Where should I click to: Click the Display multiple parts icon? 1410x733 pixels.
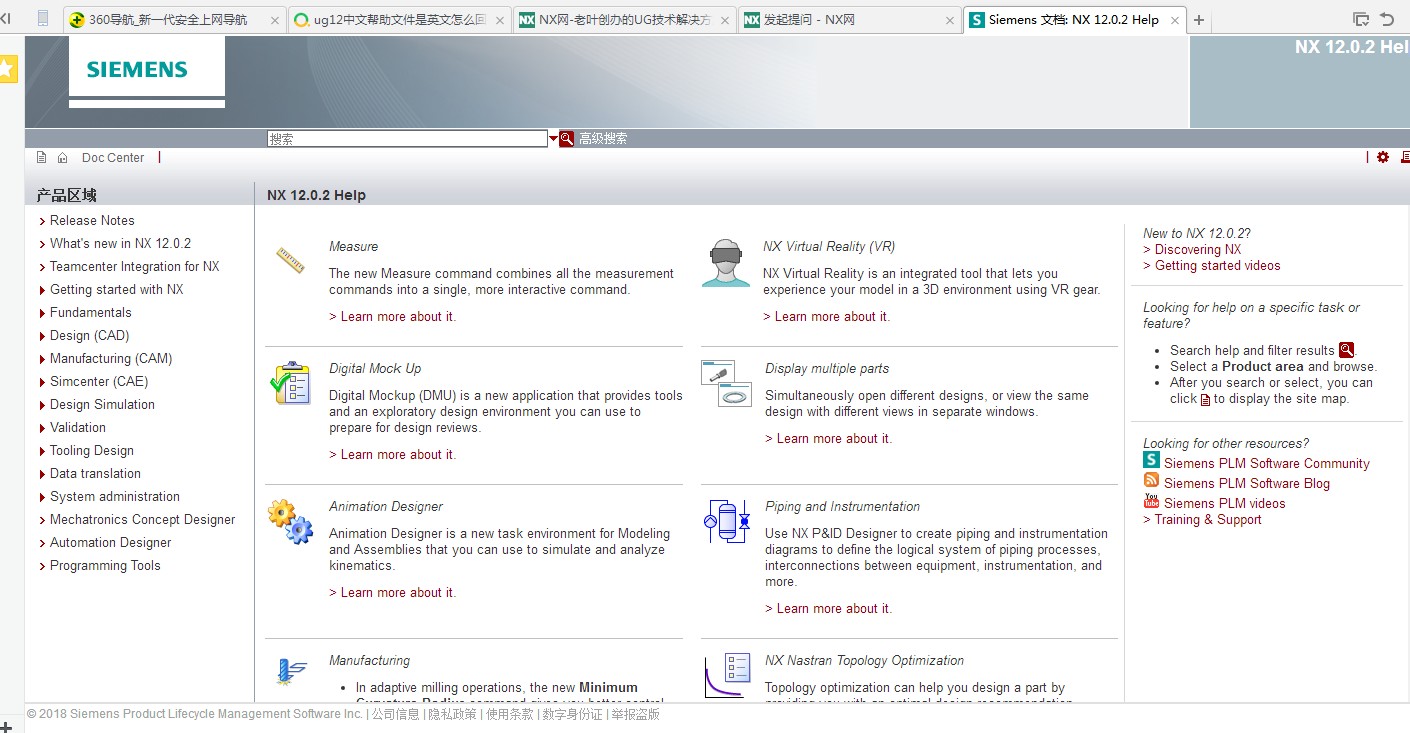pyautogui.click(x=726, y=383)
